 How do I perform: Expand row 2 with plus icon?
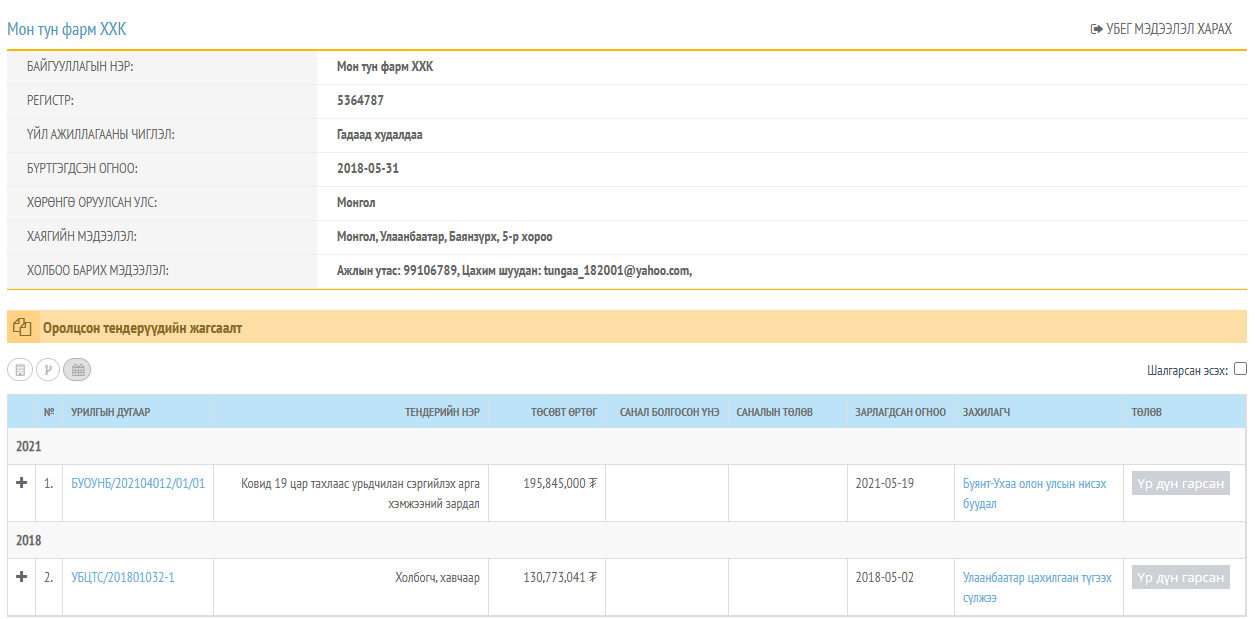(22, 577)
